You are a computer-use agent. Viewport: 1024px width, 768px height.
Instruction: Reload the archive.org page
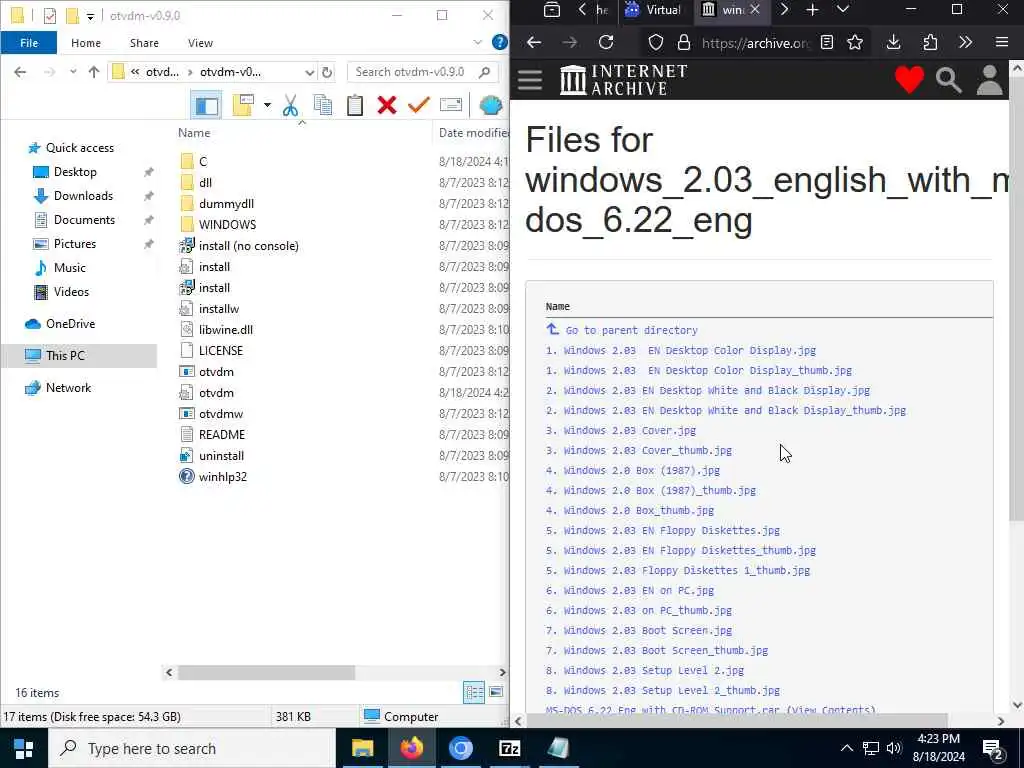coord(606,42)
